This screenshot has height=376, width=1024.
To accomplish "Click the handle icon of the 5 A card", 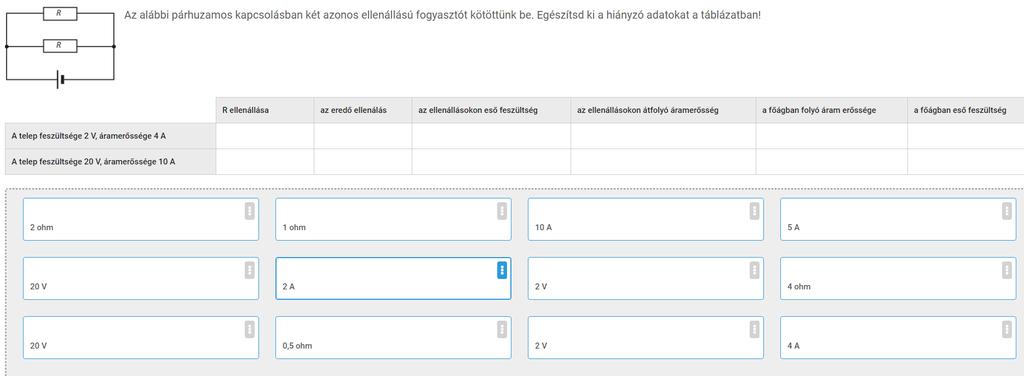I will [1007, 211].
